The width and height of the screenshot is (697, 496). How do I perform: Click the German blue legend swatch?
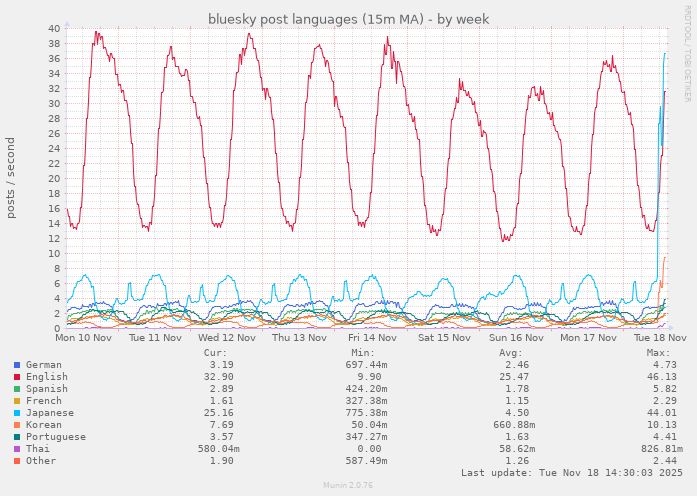17,365
